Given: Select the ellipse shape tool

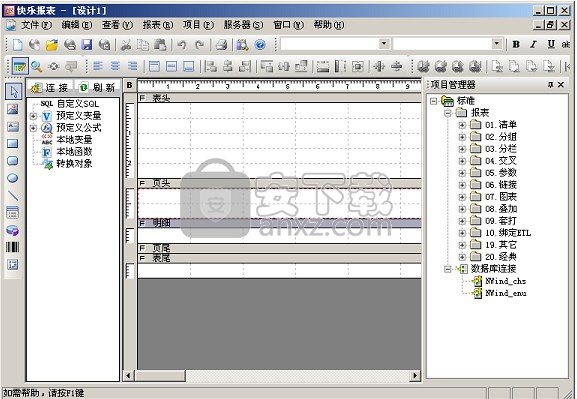Looking at the screenshot, I should click(13, 178).
